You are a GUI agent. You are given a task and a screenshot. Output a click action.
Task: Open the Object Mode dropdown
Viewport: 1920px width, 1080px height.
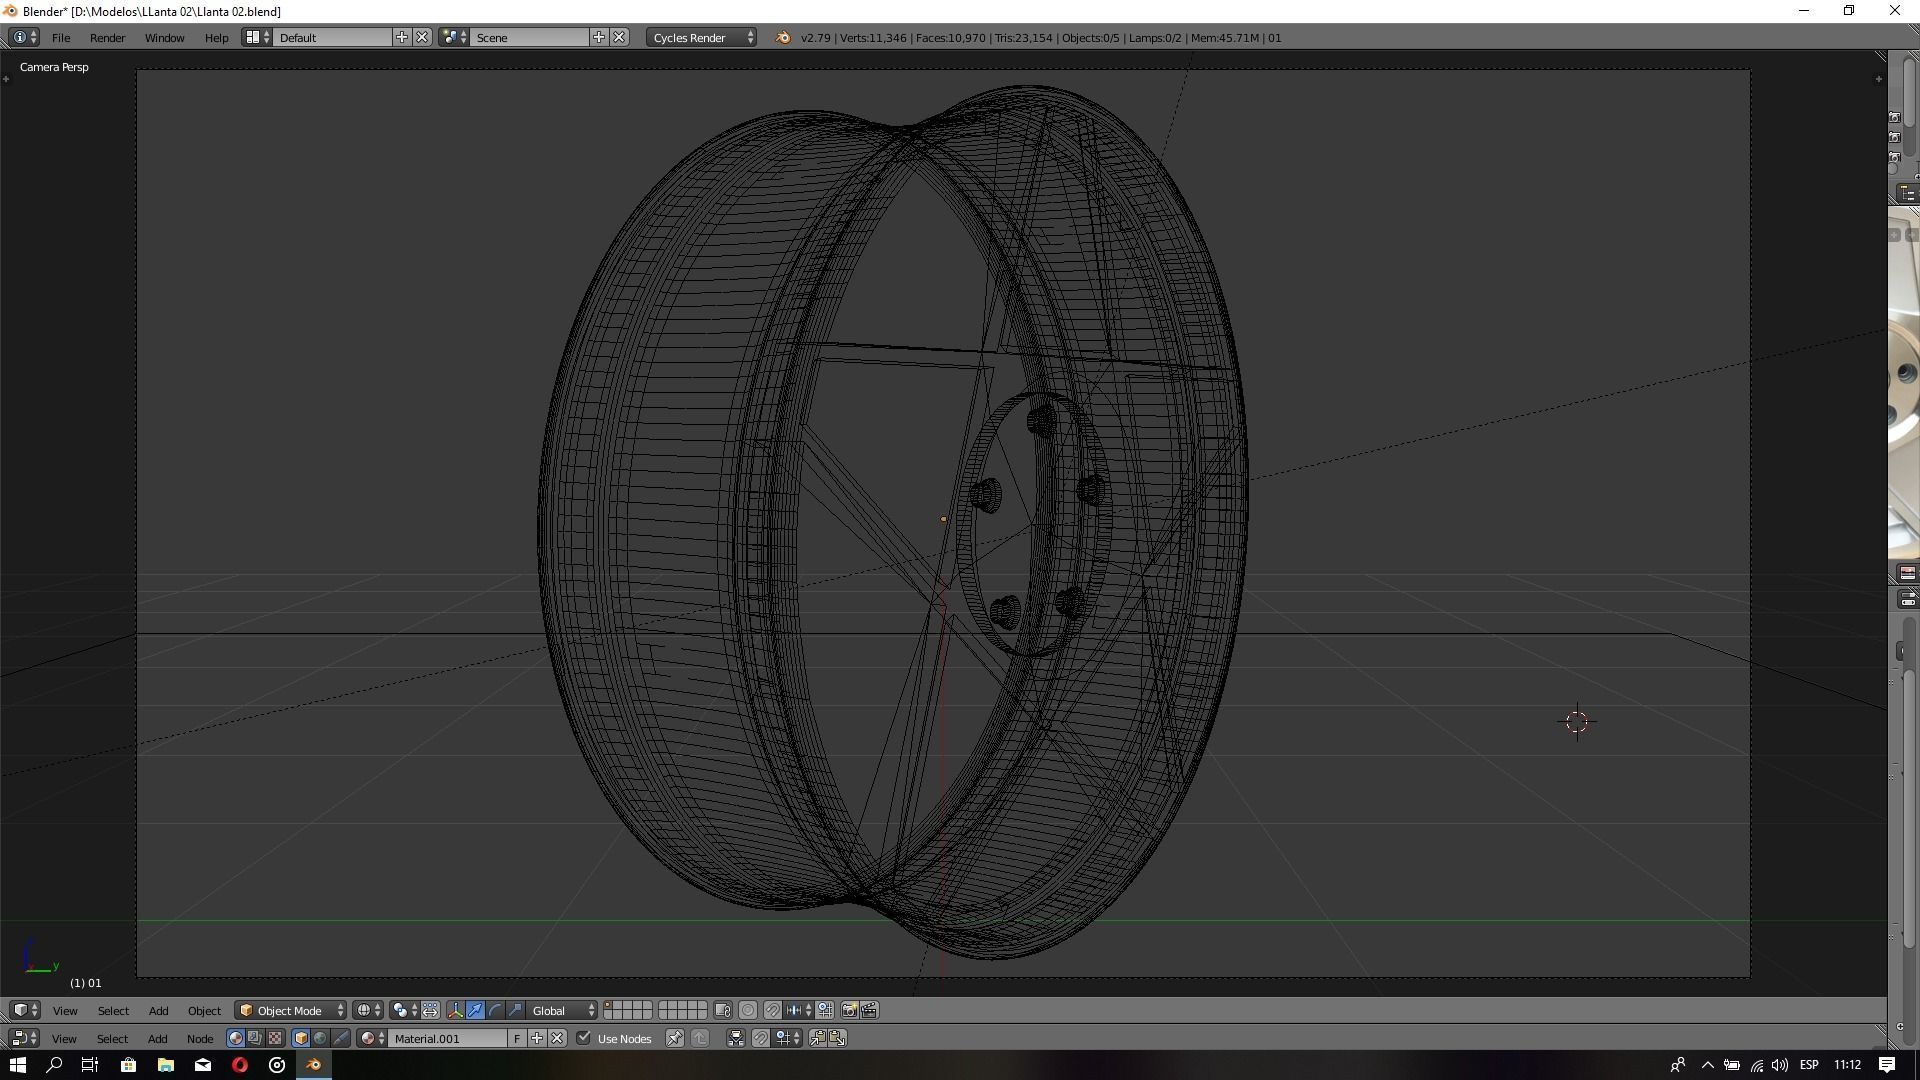point(291,1011)
